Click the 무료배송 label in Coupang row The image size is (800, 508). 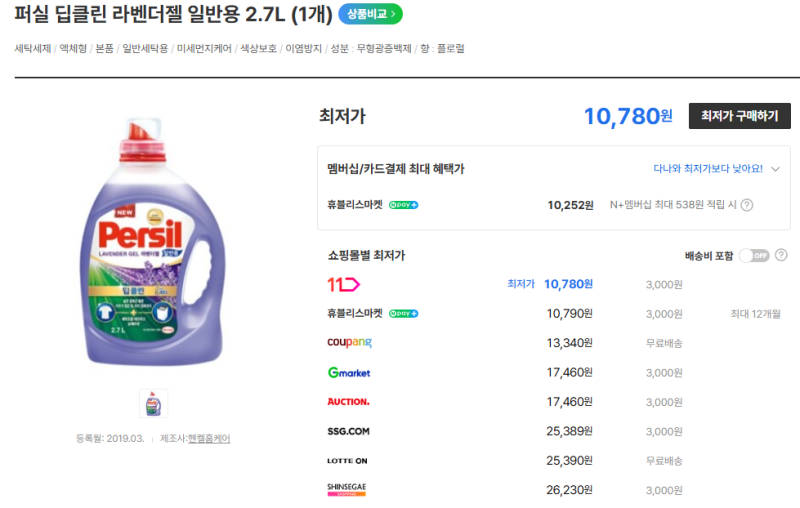[x=664, y=344]
